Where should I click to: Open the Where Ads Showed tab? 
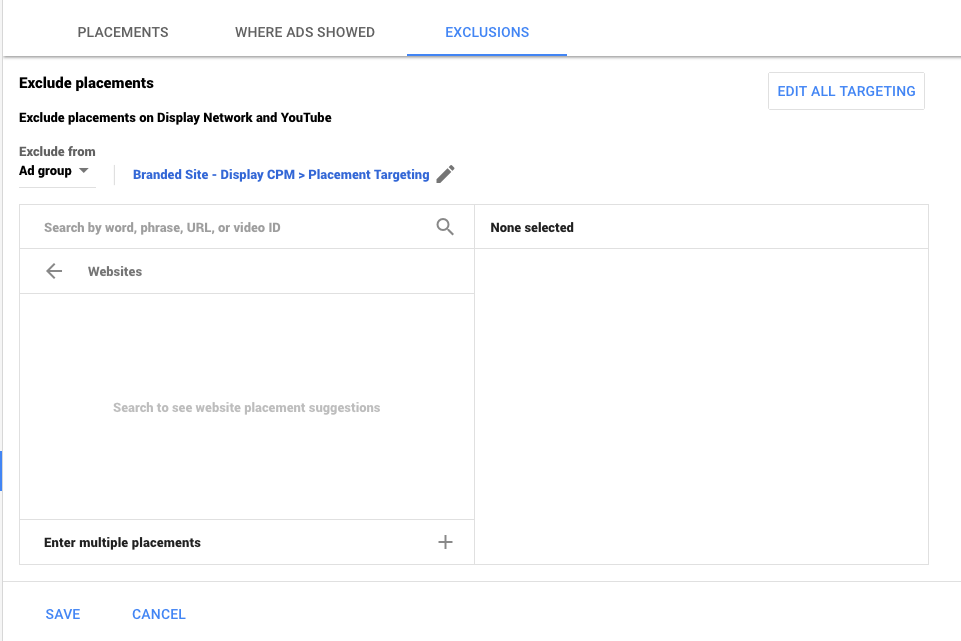pos(305,32)
